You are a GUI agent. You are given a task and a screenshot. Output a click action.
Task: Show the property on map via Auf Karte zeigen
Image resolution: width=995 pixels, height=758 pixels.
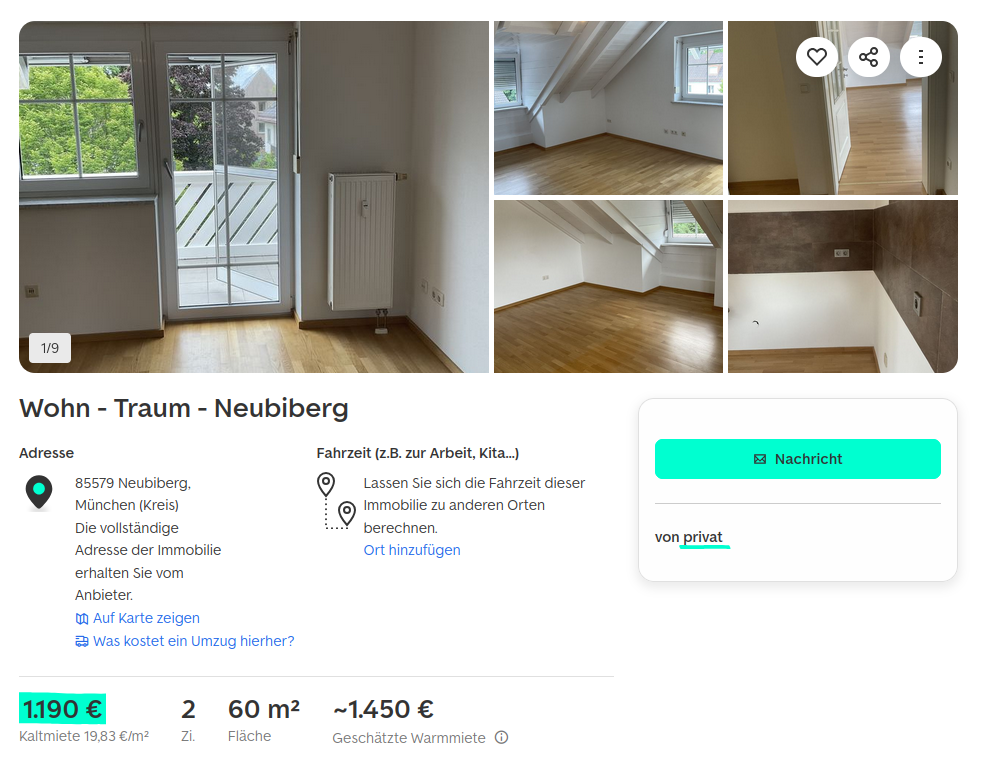(146, 618)
